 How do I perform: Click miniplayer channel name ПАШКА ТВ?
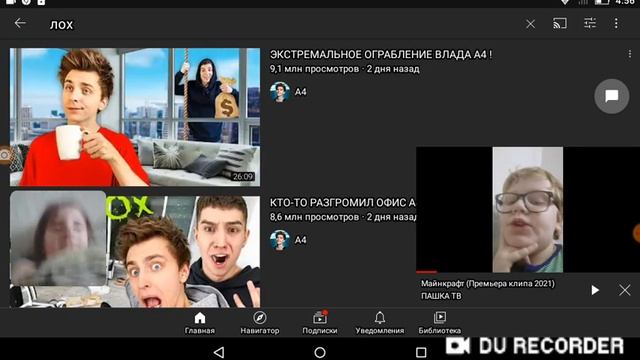(x=441, y=296)
